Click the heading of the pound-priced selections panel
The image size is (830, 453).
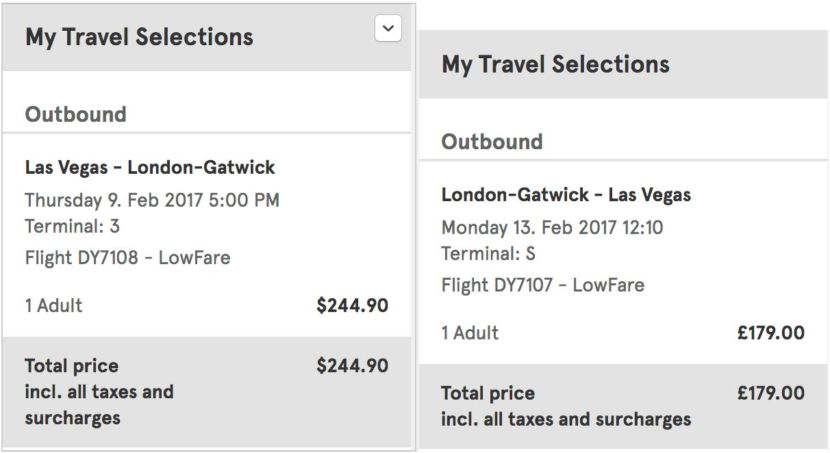coord(555,64)
